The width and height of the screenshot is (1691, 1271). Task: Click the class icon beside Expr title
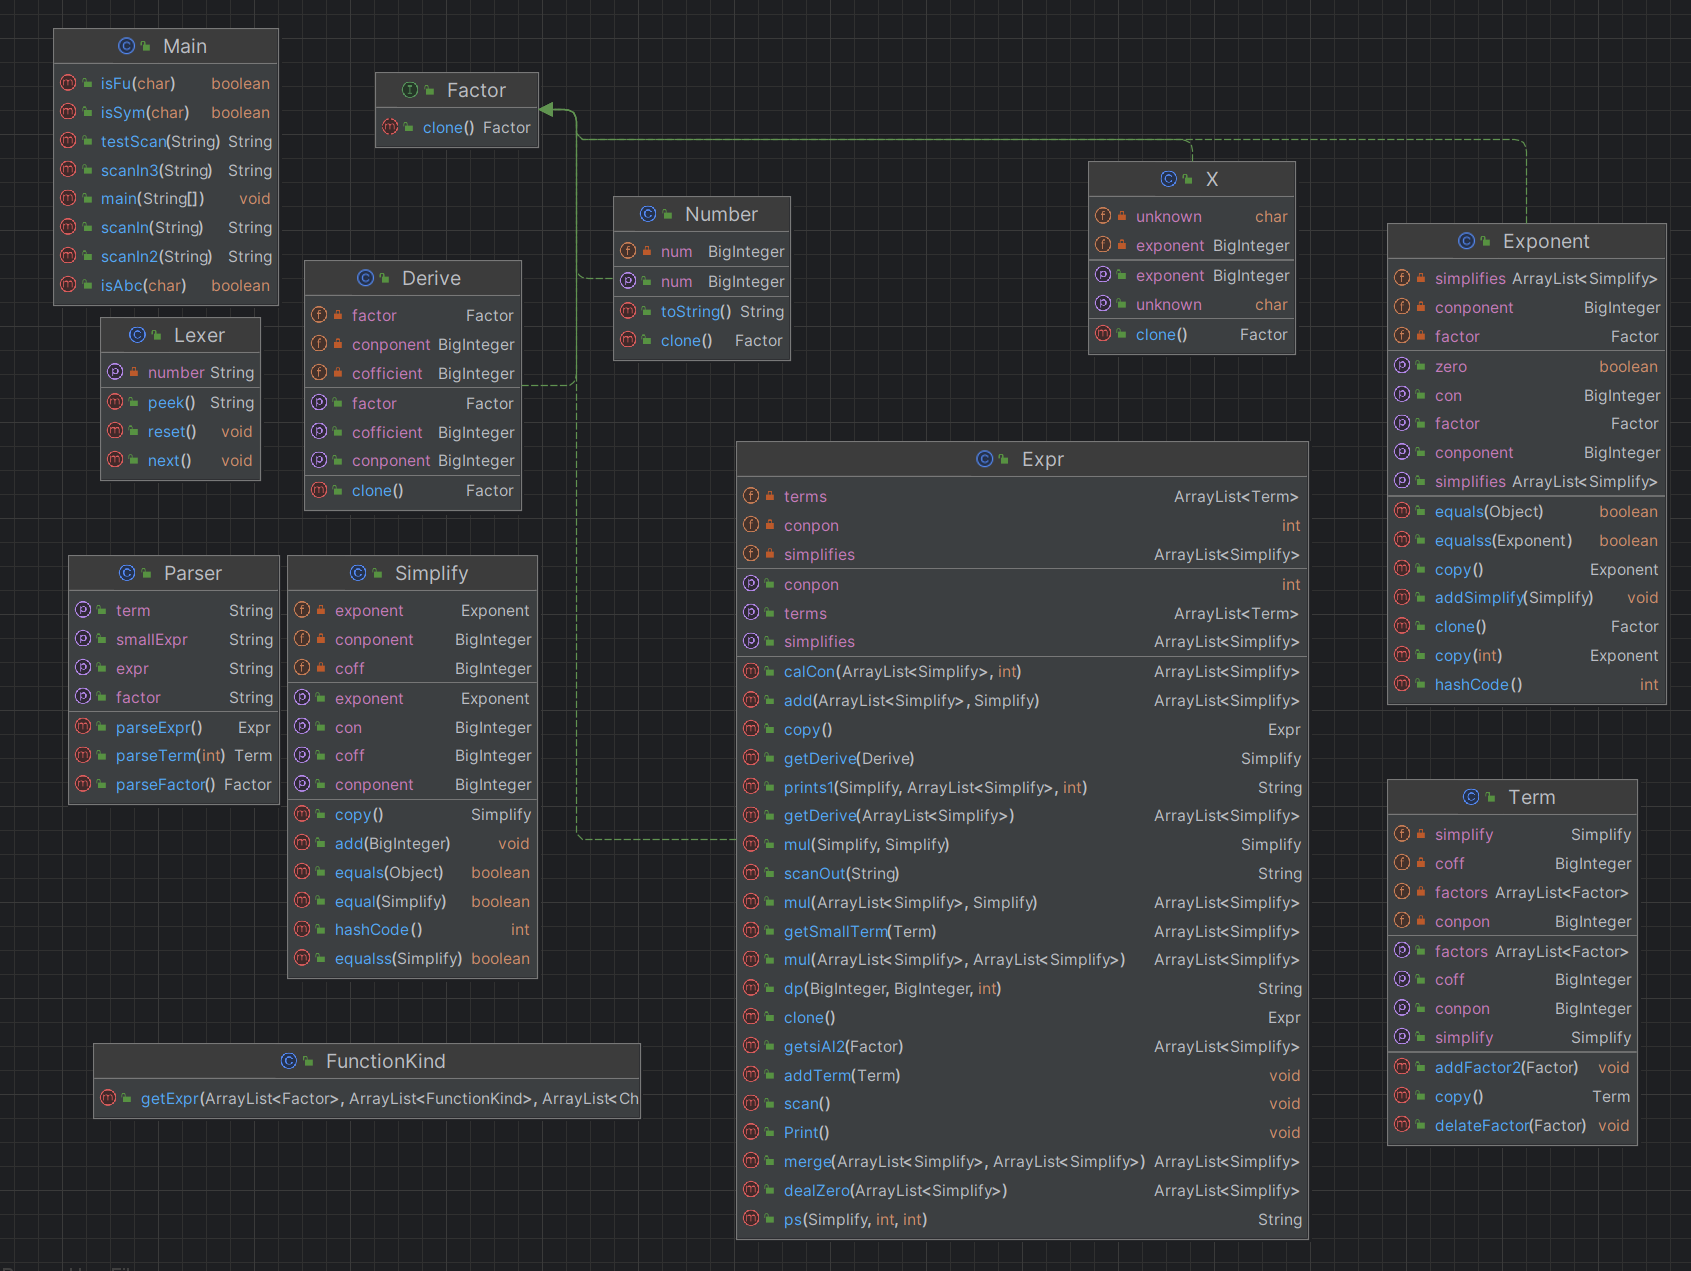pos(985,459)
